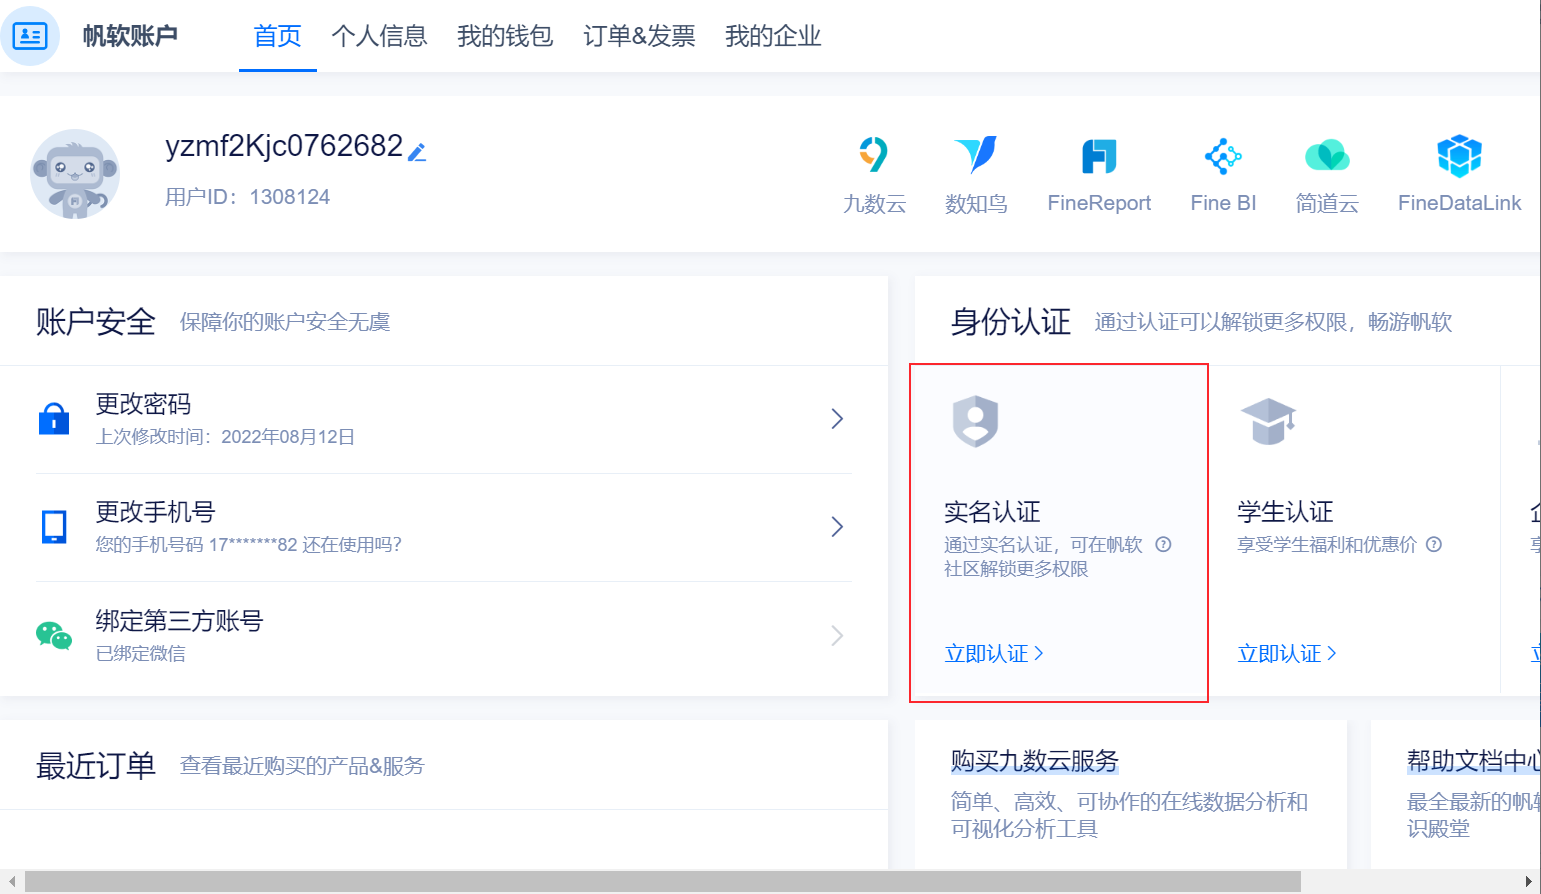Click the 实名认证 card title
Viewport: 1541px width, 894px height.
(x=992, y=512)
